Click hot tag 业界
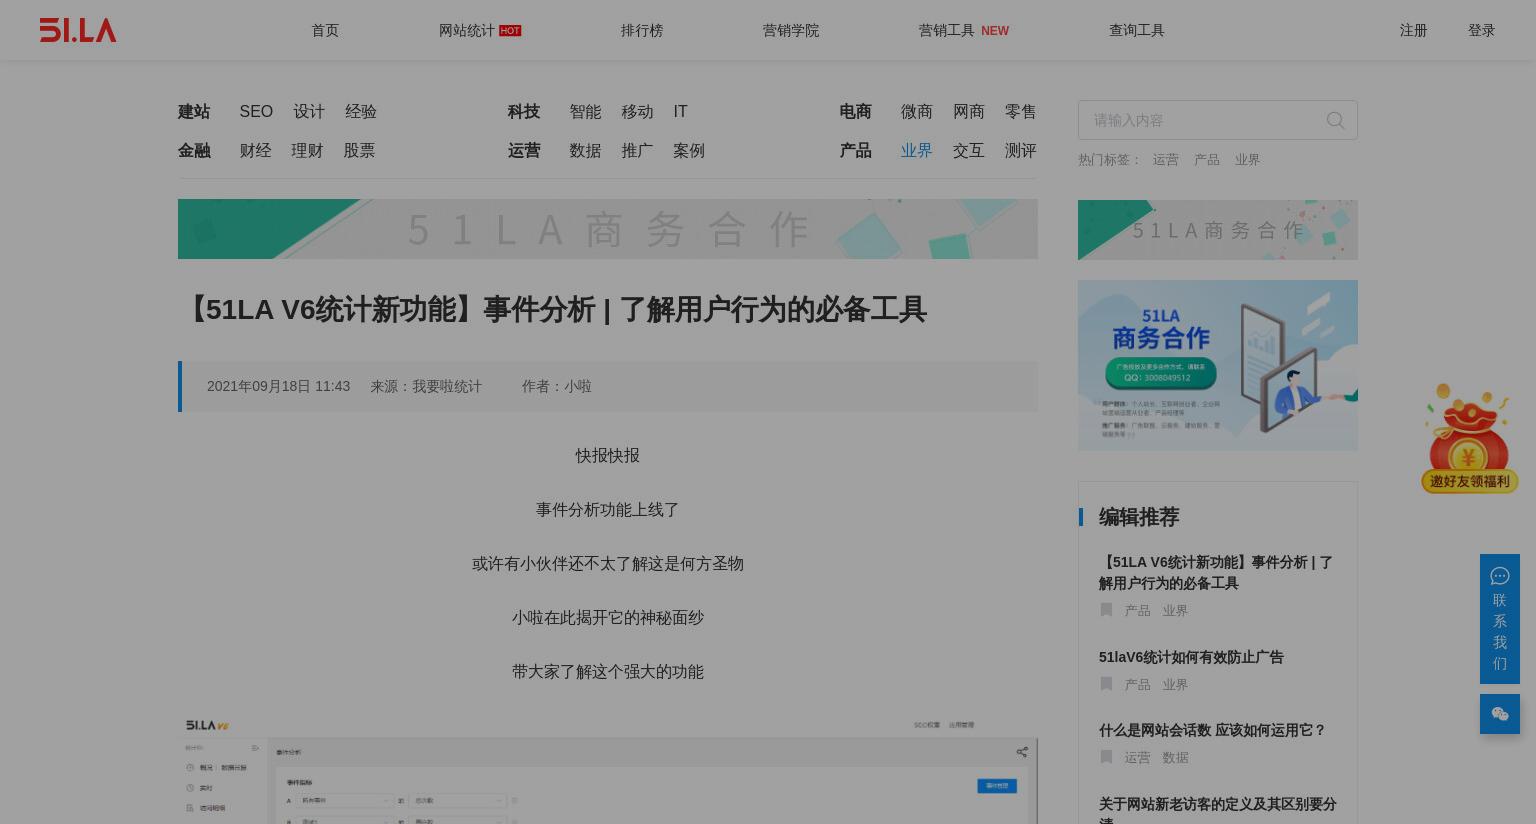Viewport: 1536px width, 824px height. coord(1247,160)
